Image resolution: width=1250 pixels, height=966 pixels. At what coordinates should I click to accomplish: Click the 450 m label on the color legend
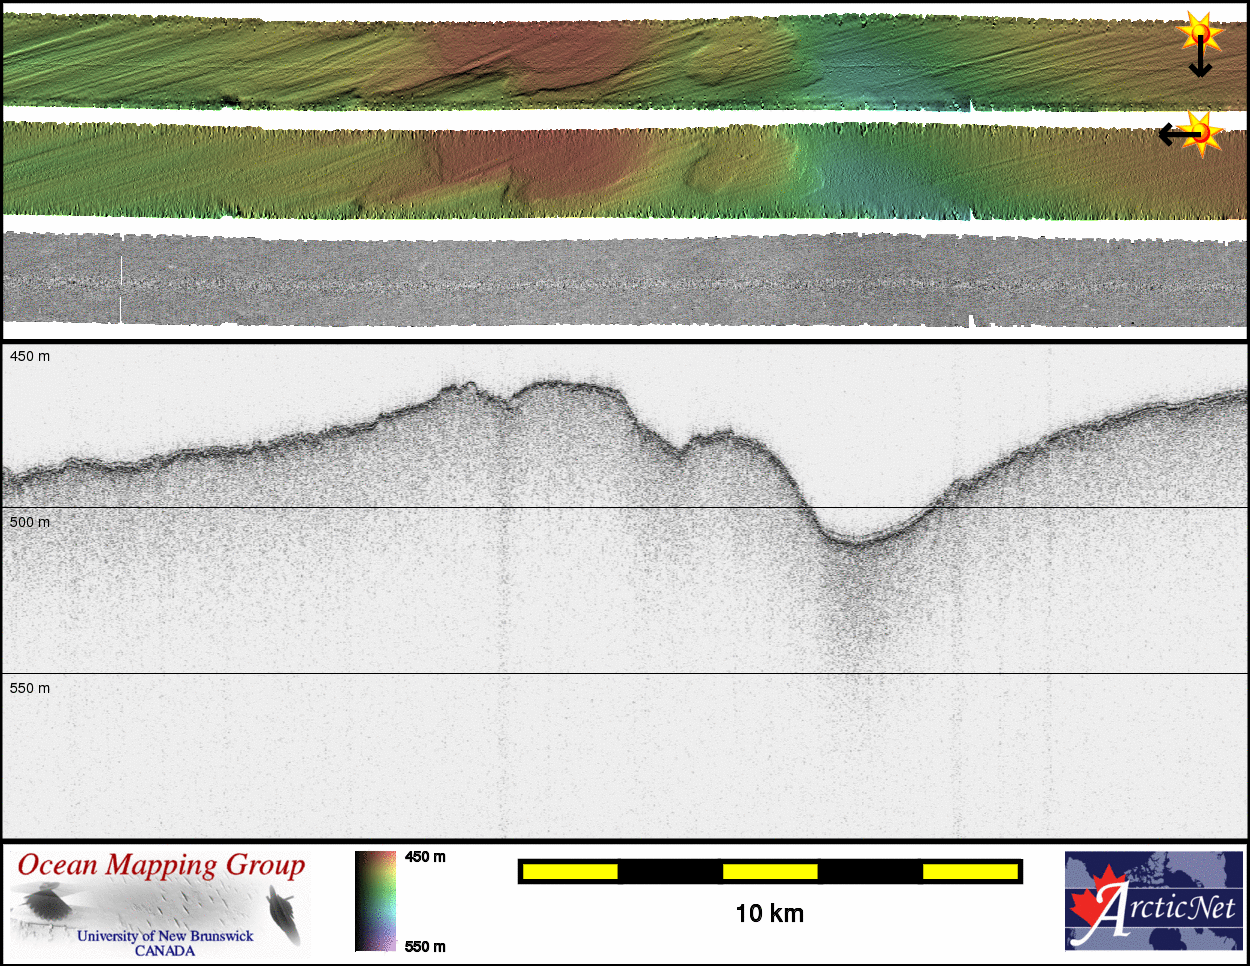(425, 857)
